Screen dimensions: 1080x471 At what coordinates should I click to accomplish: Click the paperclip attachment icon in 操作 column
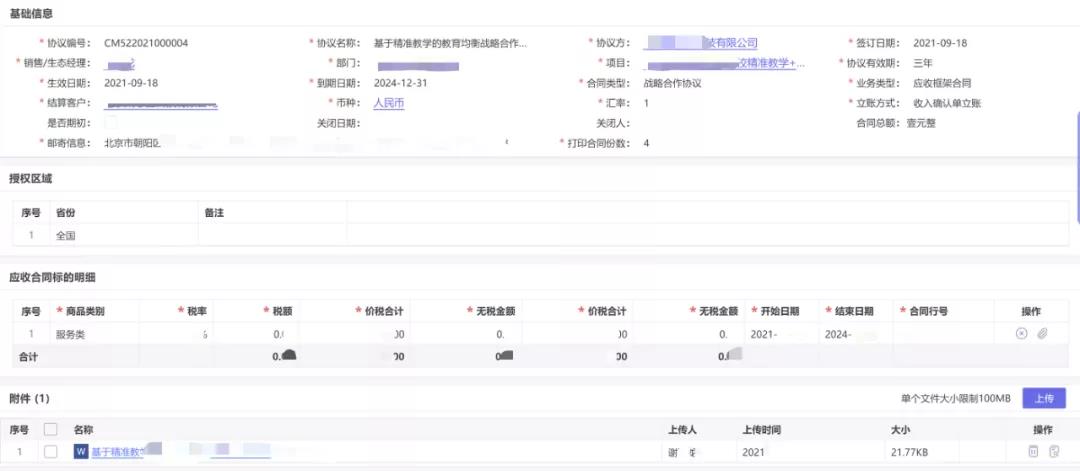(x=1042, y=334)
